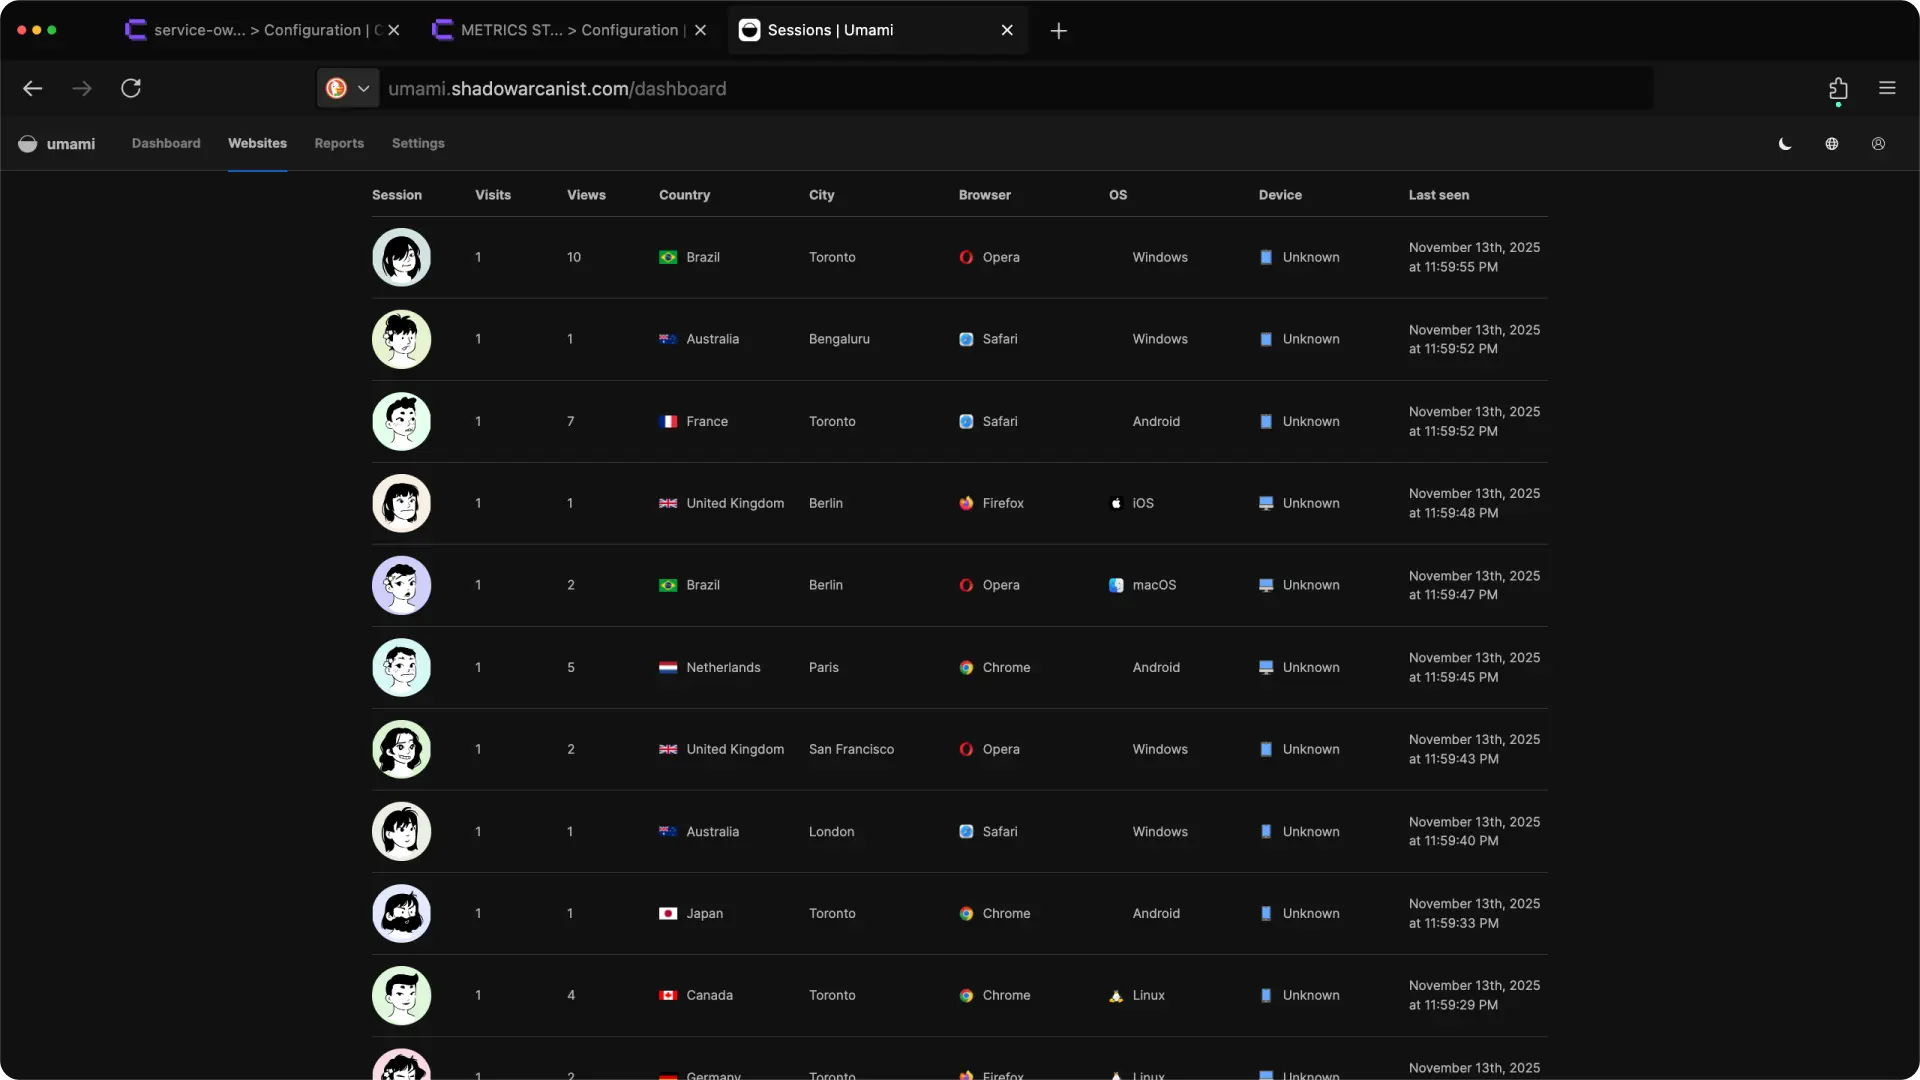Navigate forward with the browser forward arrow

tap(81, 88)
